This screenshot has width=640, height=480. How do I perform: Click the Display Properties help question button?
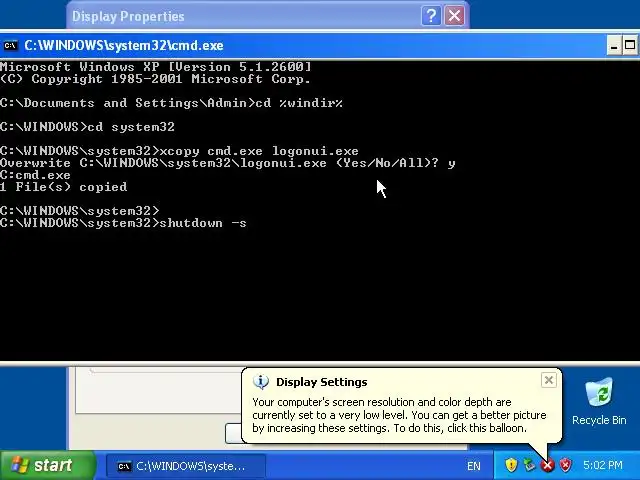pos(431,16)
